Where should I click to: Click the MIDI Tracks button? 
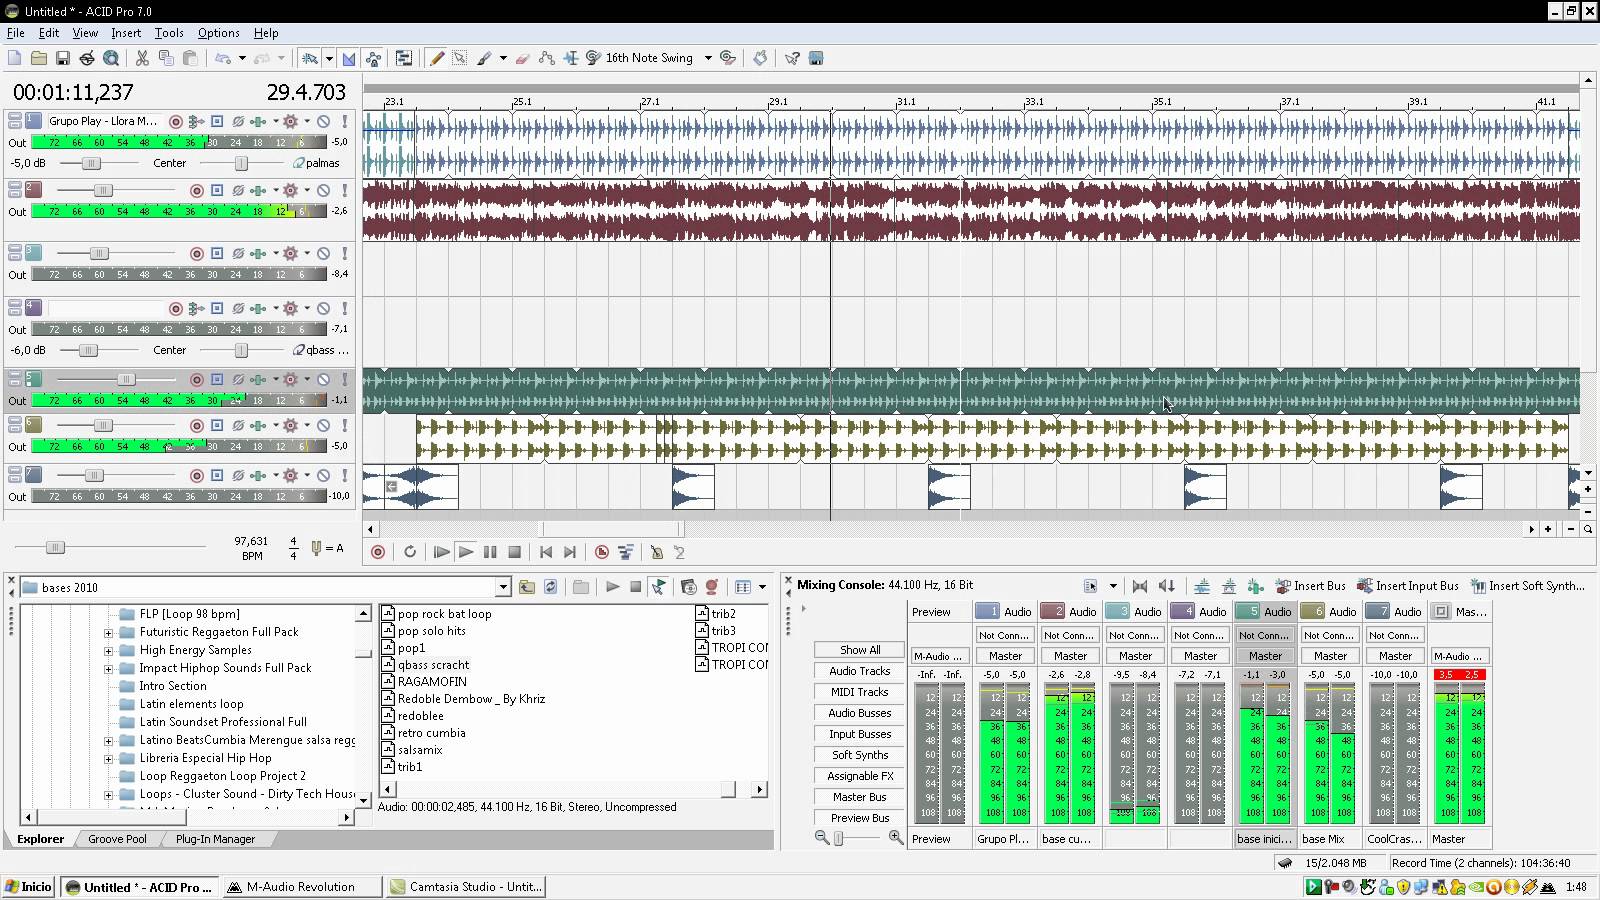859,692
